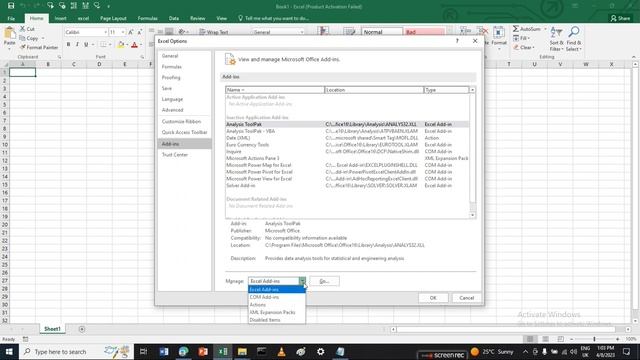Switch to the Page Layout ribbon tab
Screen dimensions: 640x360
(113, 18)
